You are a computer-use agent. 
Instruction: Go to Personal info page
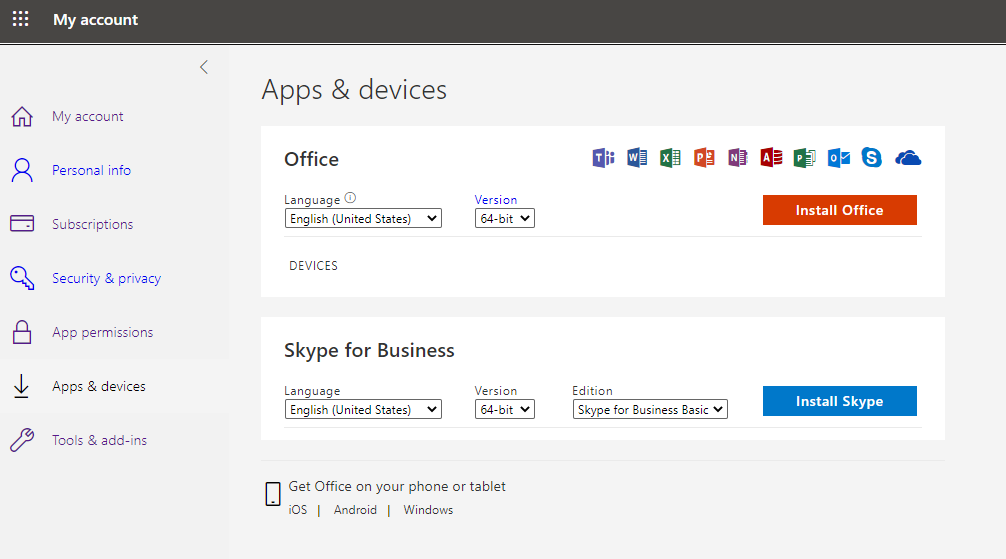point(91,170)
